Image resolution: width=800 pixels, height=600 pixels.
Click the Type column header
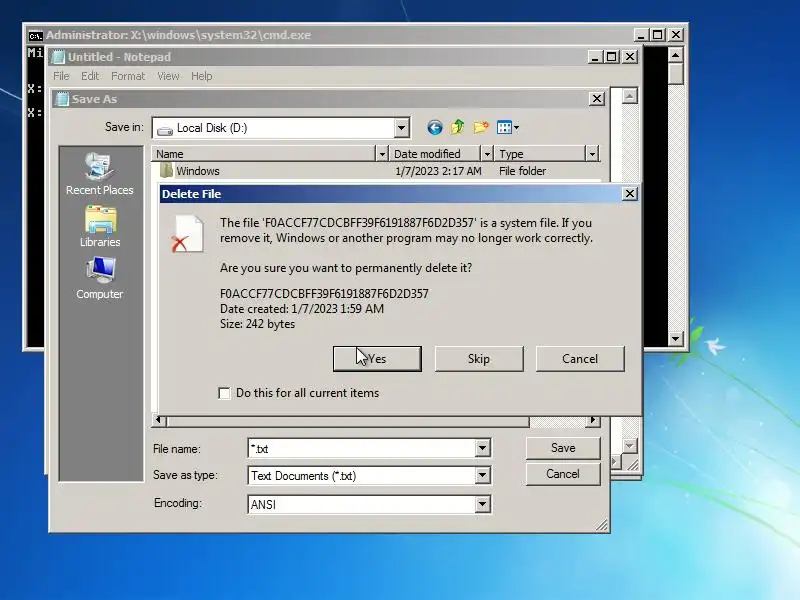540,154
